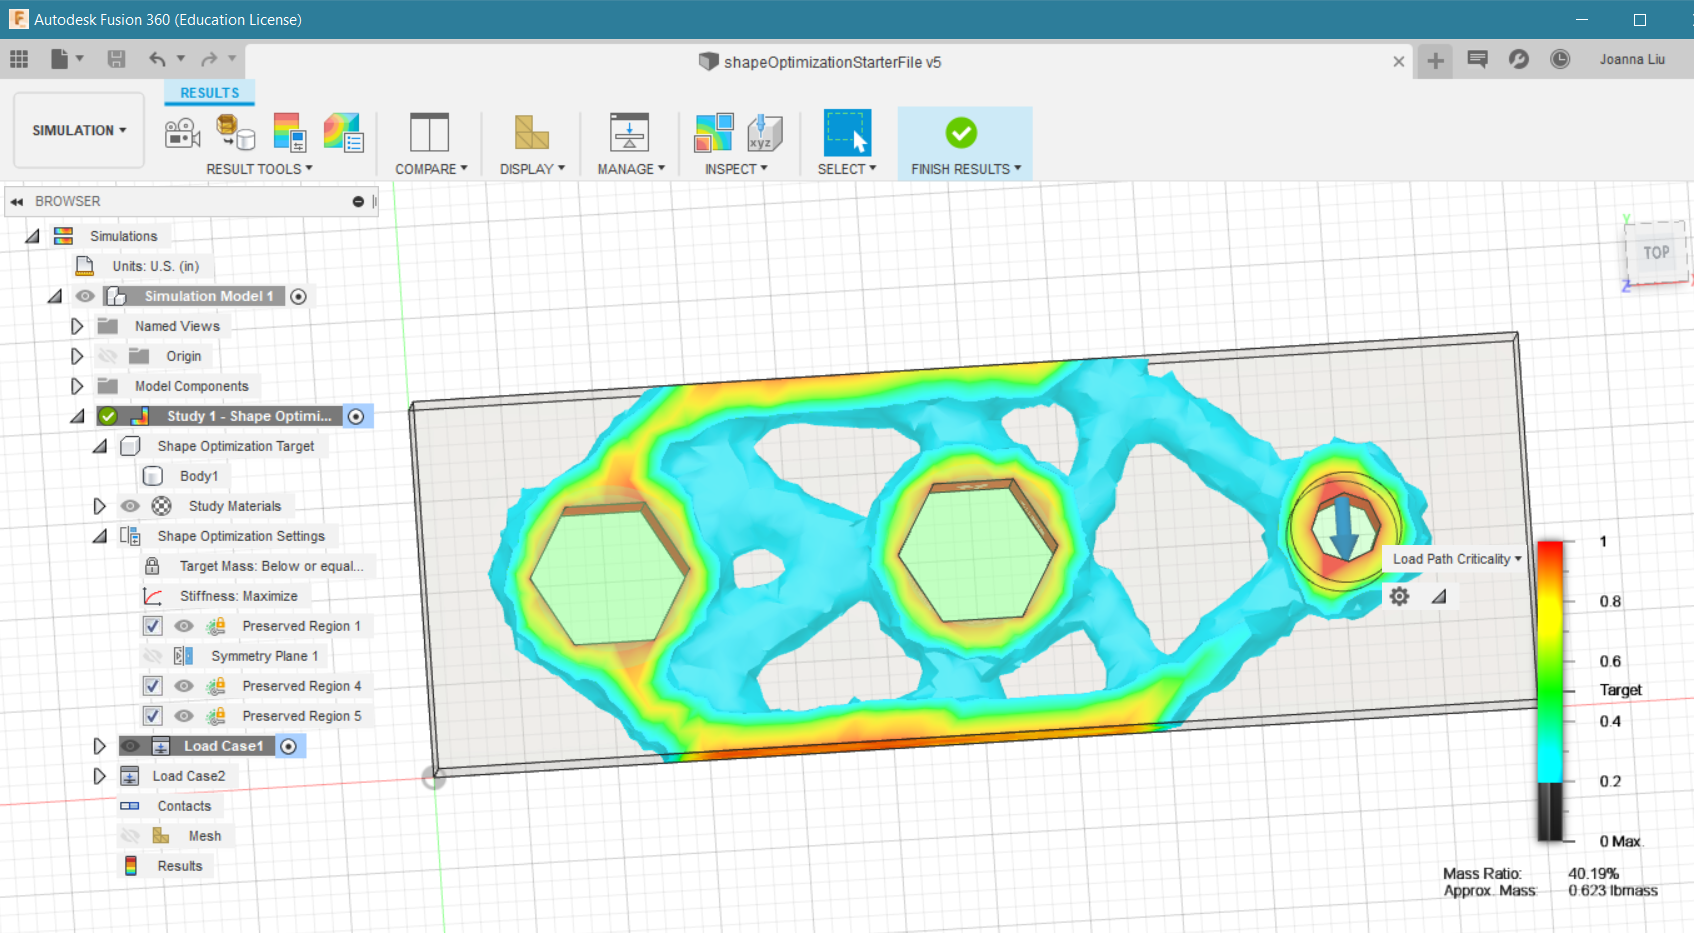Click the toggle legend results icon
This screenshot has height=933, width=1694.
342,132
